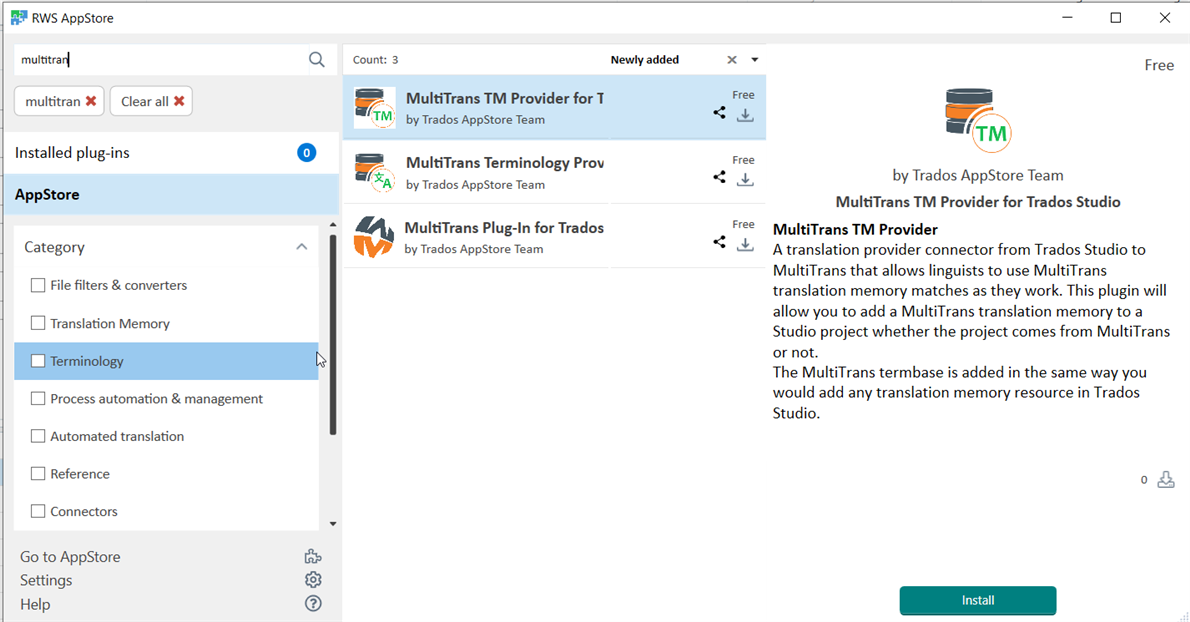Image resolution: width=1190 pixels, height=622 pixels.
Task: Click the download icon for MultiTrans Plug-In for Trados
Action: [x=744, y=245]
